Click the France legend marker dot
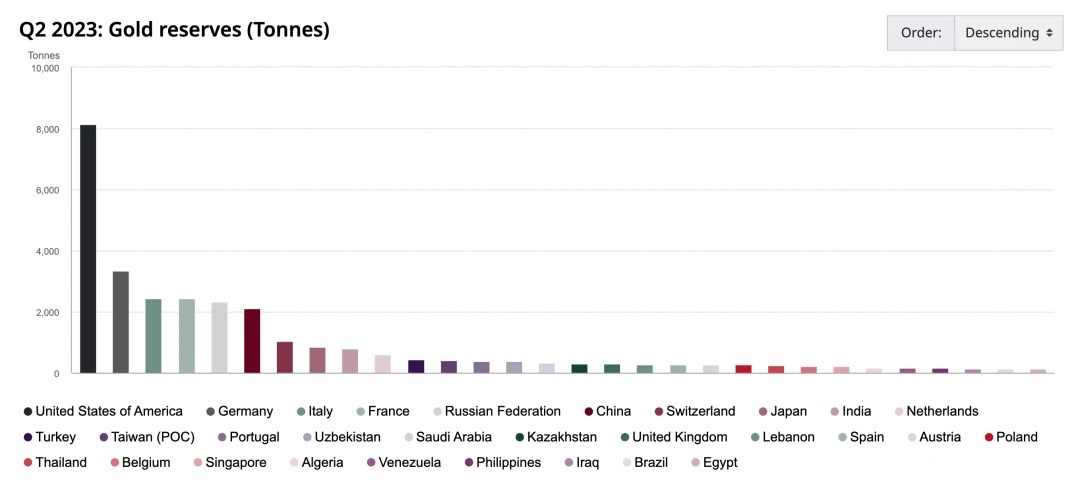Image resolution: width=1072 pixels, height=480 pixels. coord(360,411)
